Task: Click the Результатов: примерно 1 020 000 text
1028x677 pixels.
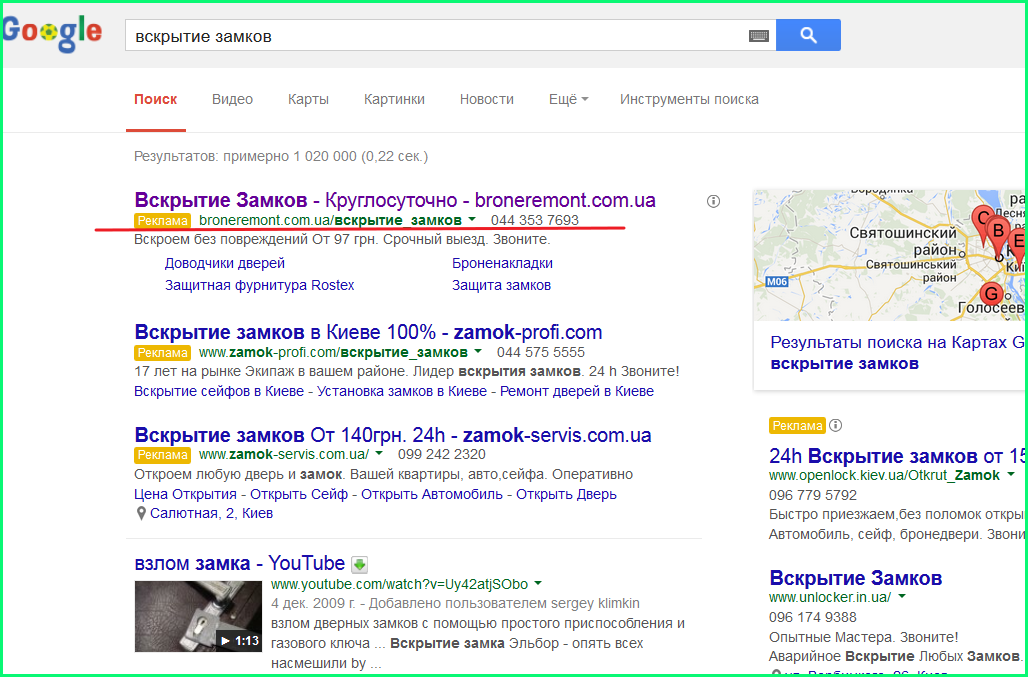Action: click(281, 157)
